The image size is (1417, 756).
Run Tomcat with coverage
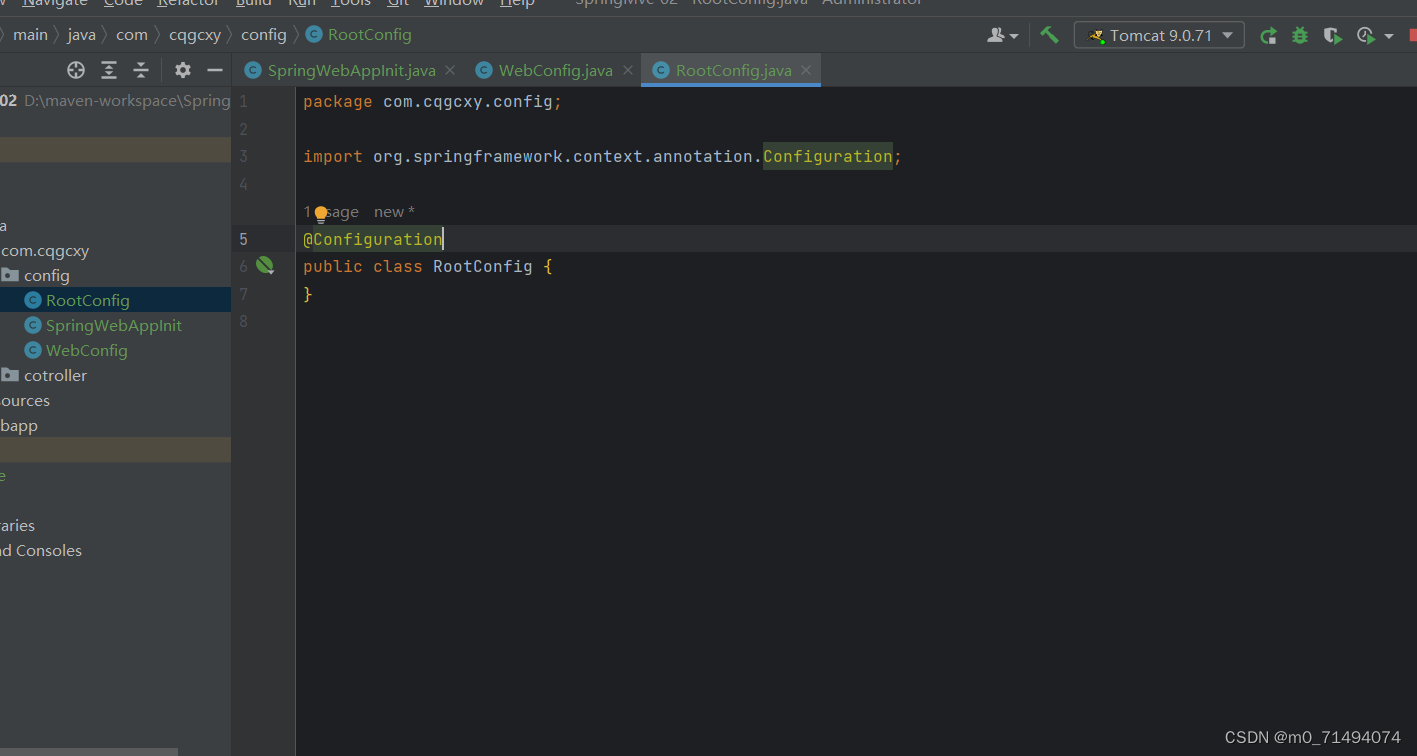click(1332, 36)
